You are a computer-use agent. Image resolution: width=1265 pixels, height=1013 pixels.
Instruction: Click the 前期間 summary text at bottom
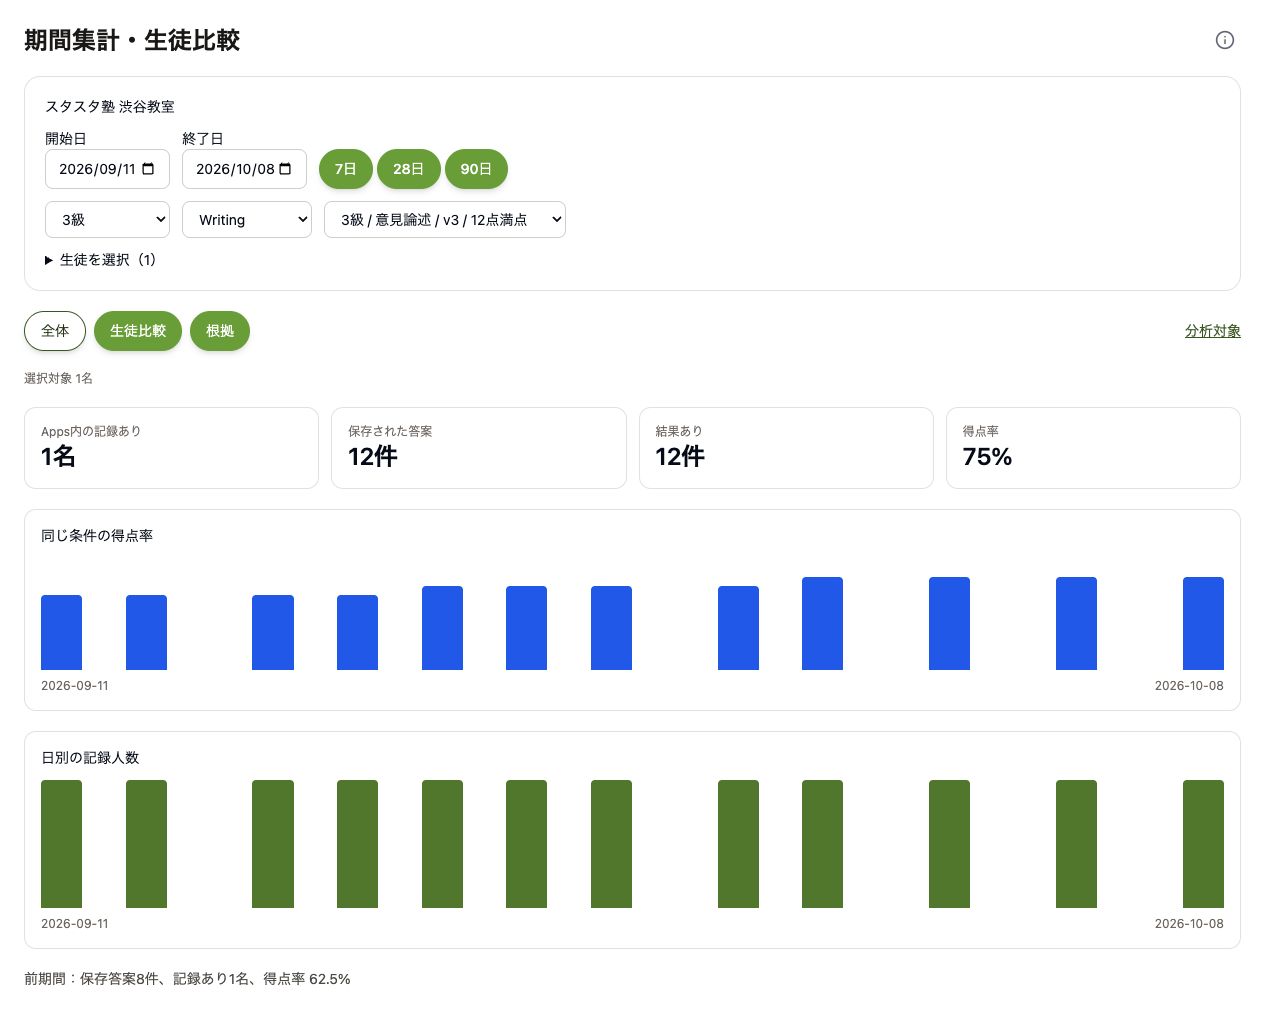(x=187, y=979)
